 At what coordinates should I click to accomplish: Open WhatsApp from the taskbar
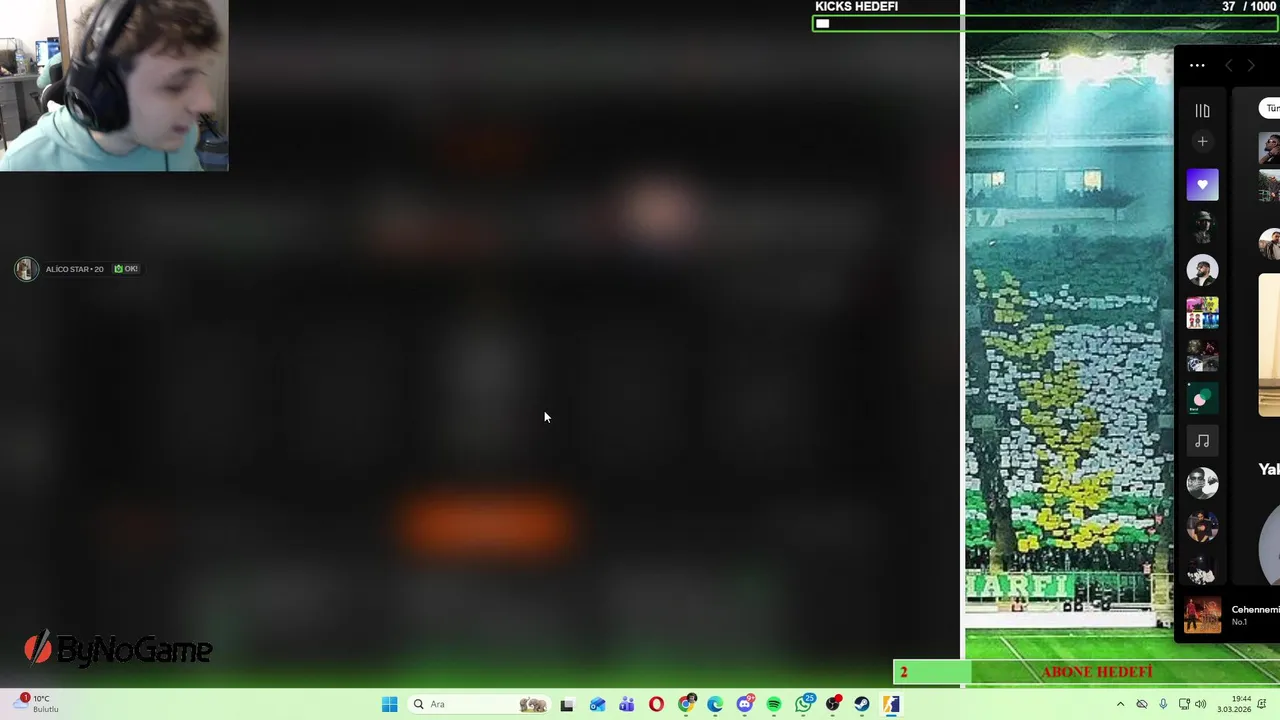[x=804, y=704]
